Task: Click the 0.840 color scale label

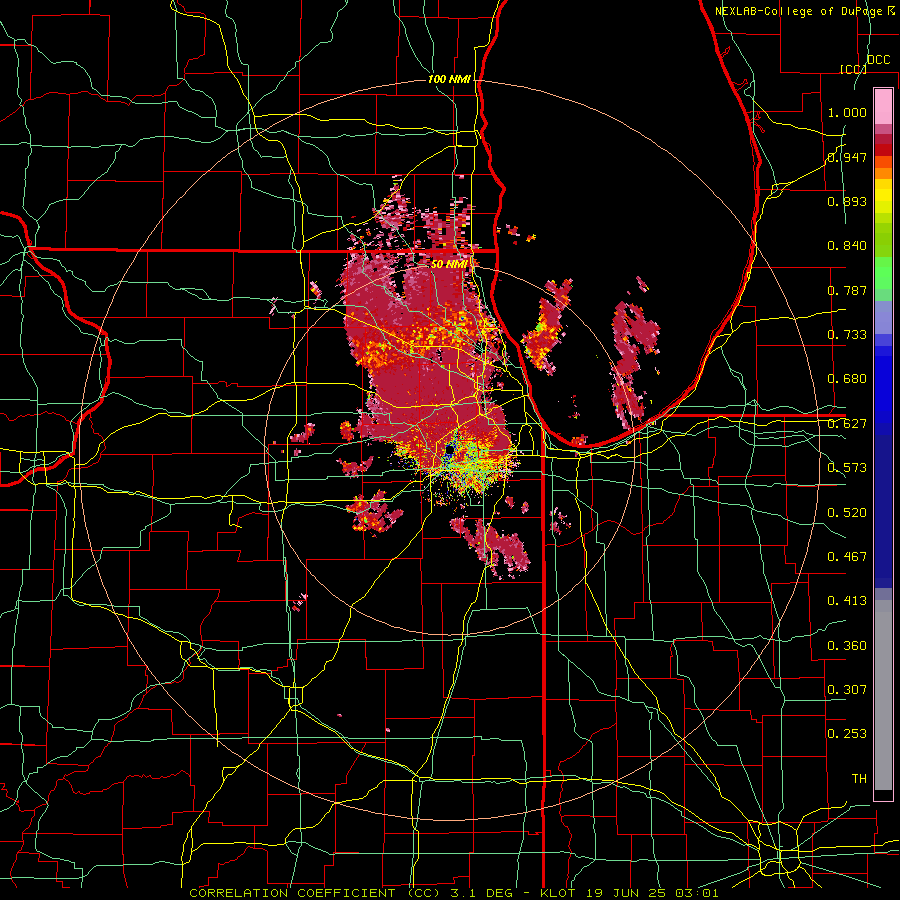Action: tap(847, 246)
